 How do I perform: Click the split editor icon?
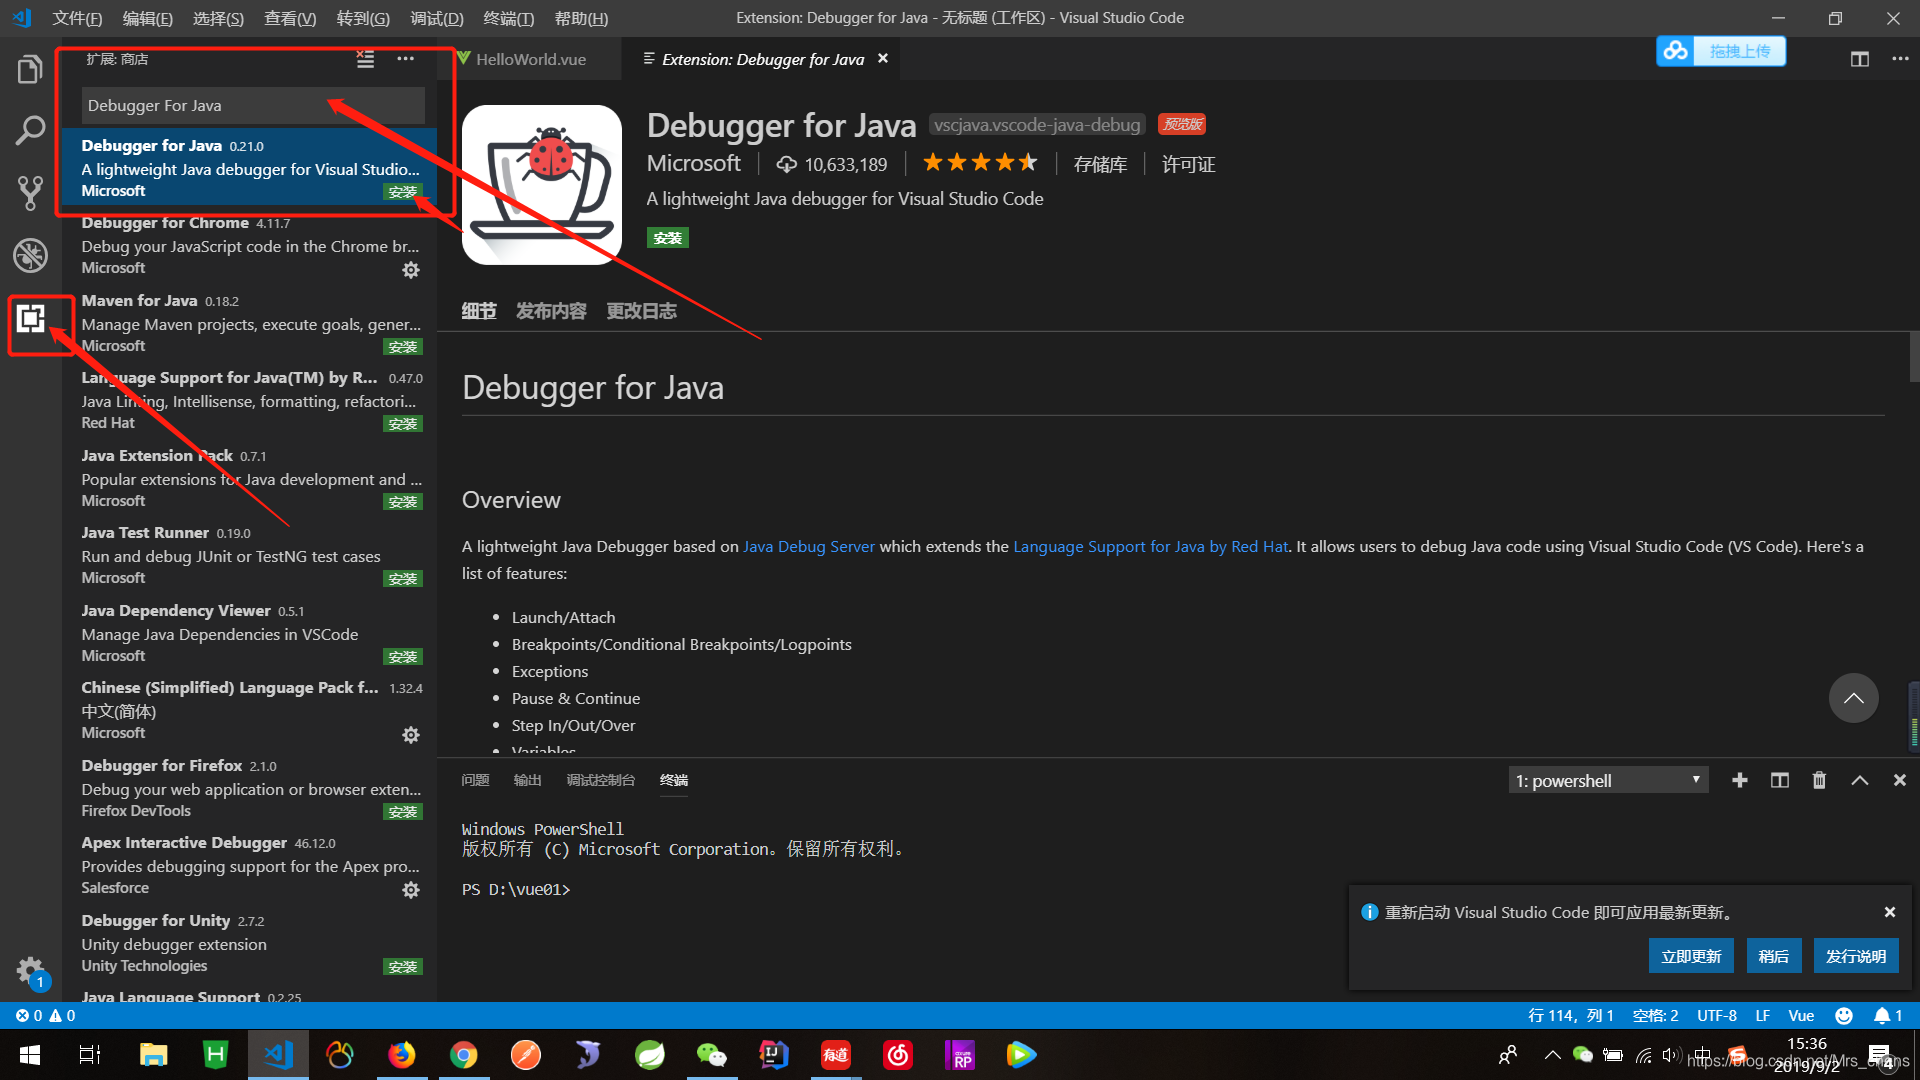[1859, 59]
